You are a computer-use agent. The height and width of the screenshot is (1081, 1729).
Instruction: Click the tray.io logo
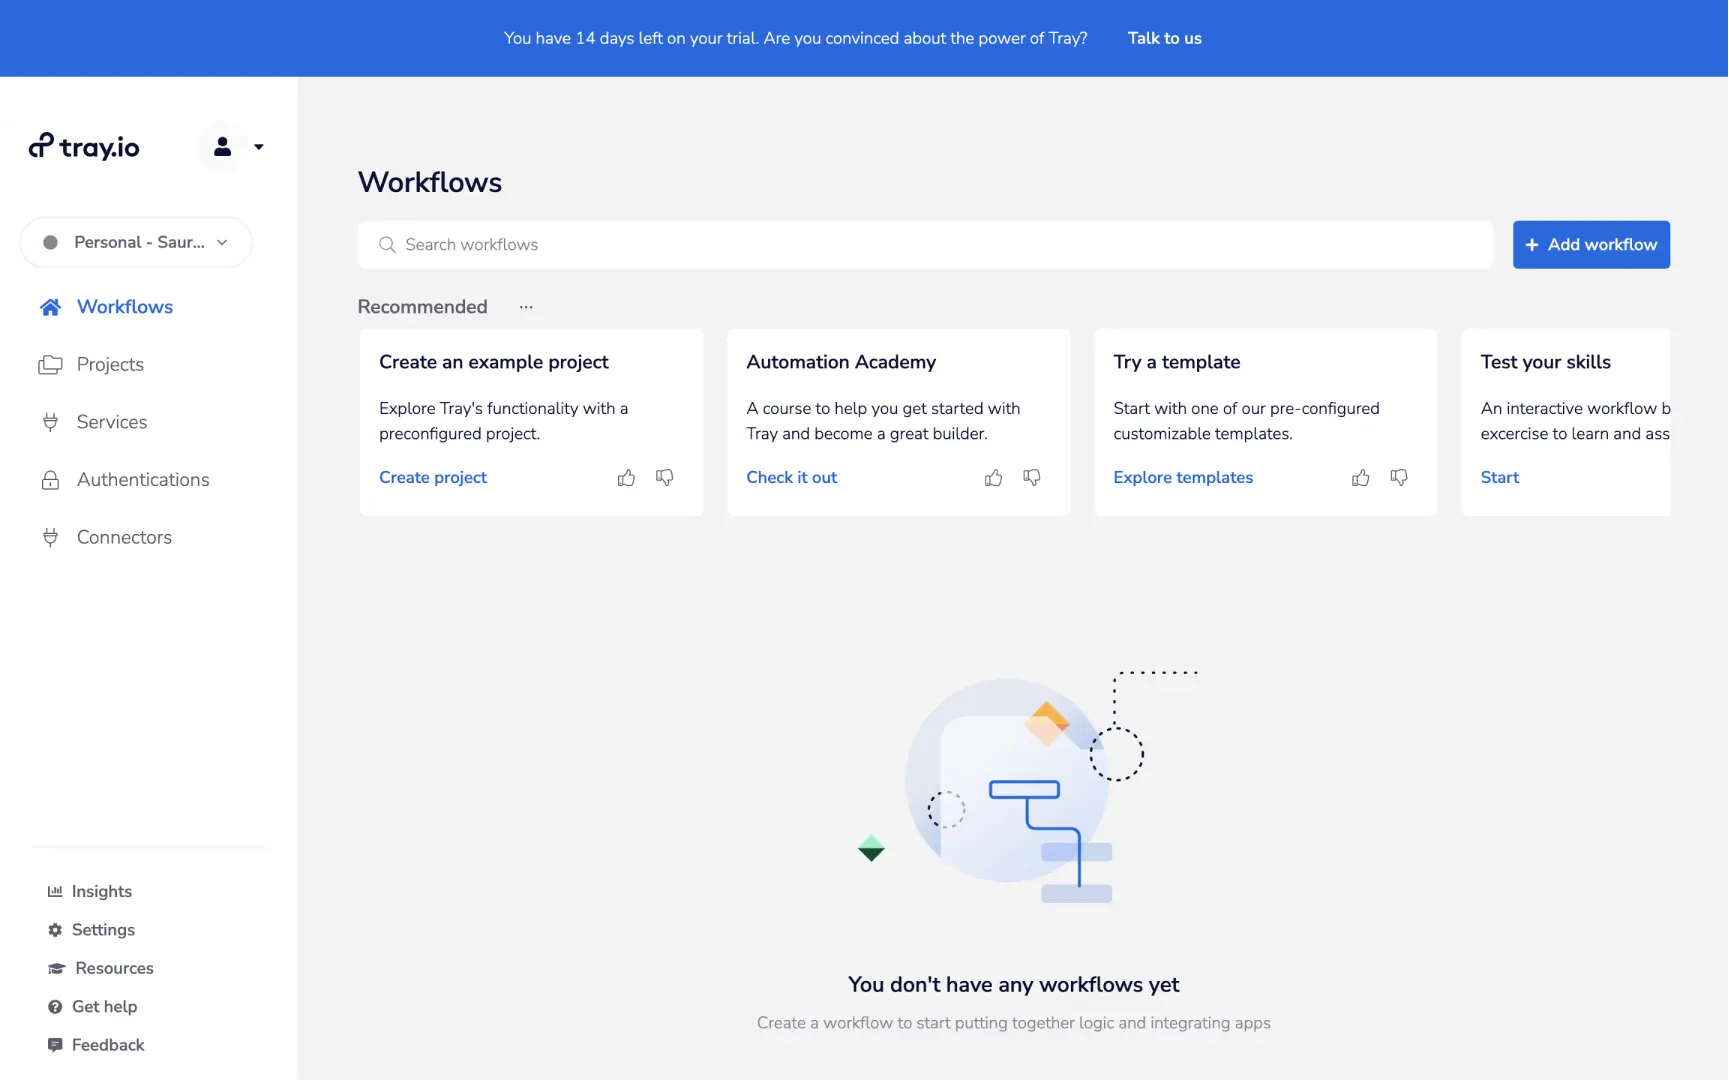(x=84, y=147)
